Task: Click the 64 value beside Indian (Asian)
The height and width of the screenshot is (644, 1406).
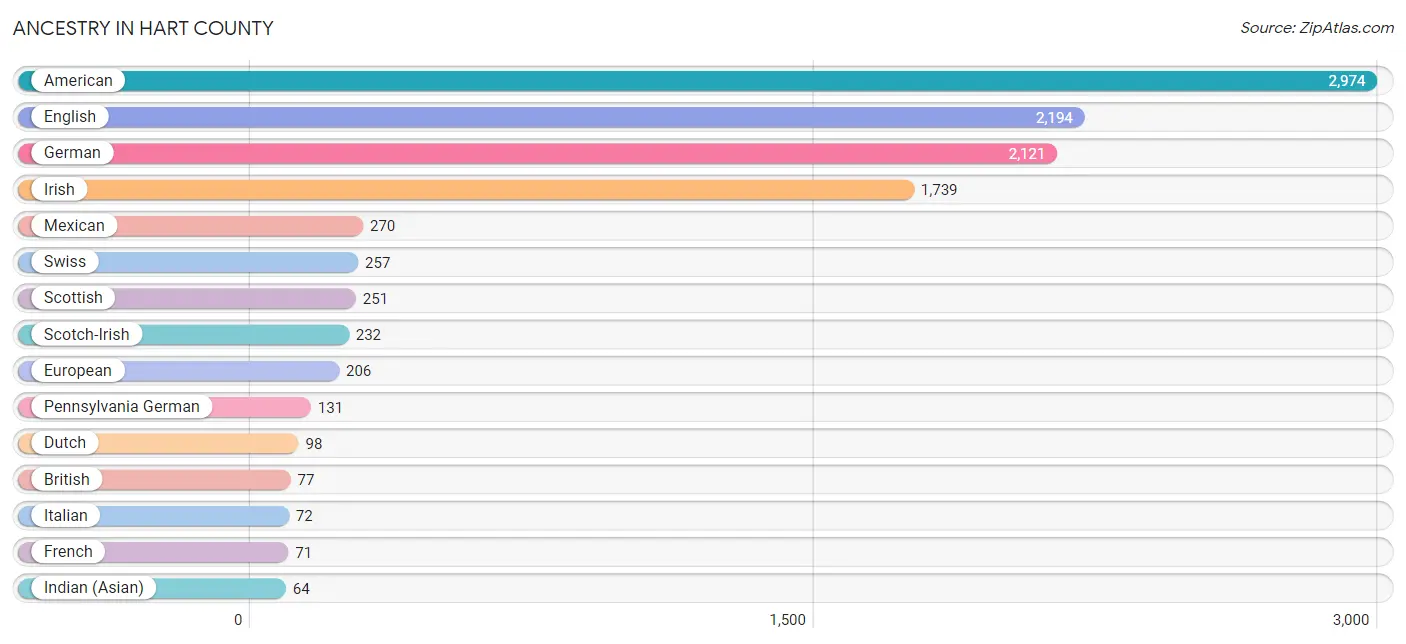Action: tap(301, 589)
